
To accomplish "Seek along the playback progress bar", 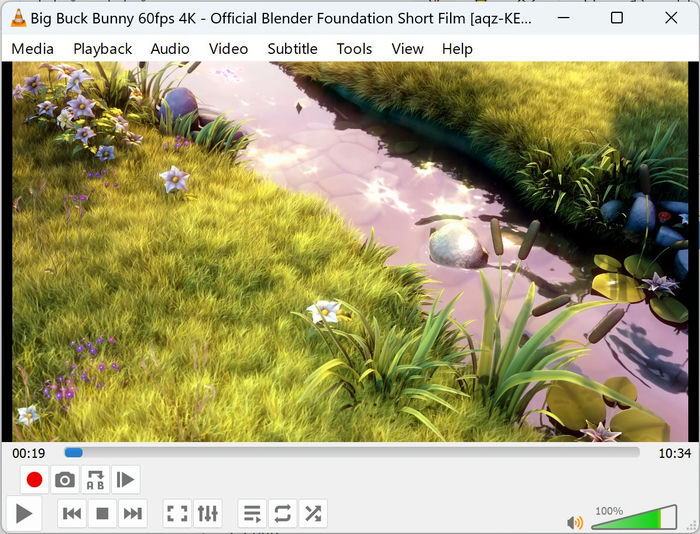I will tap(352, 453).
